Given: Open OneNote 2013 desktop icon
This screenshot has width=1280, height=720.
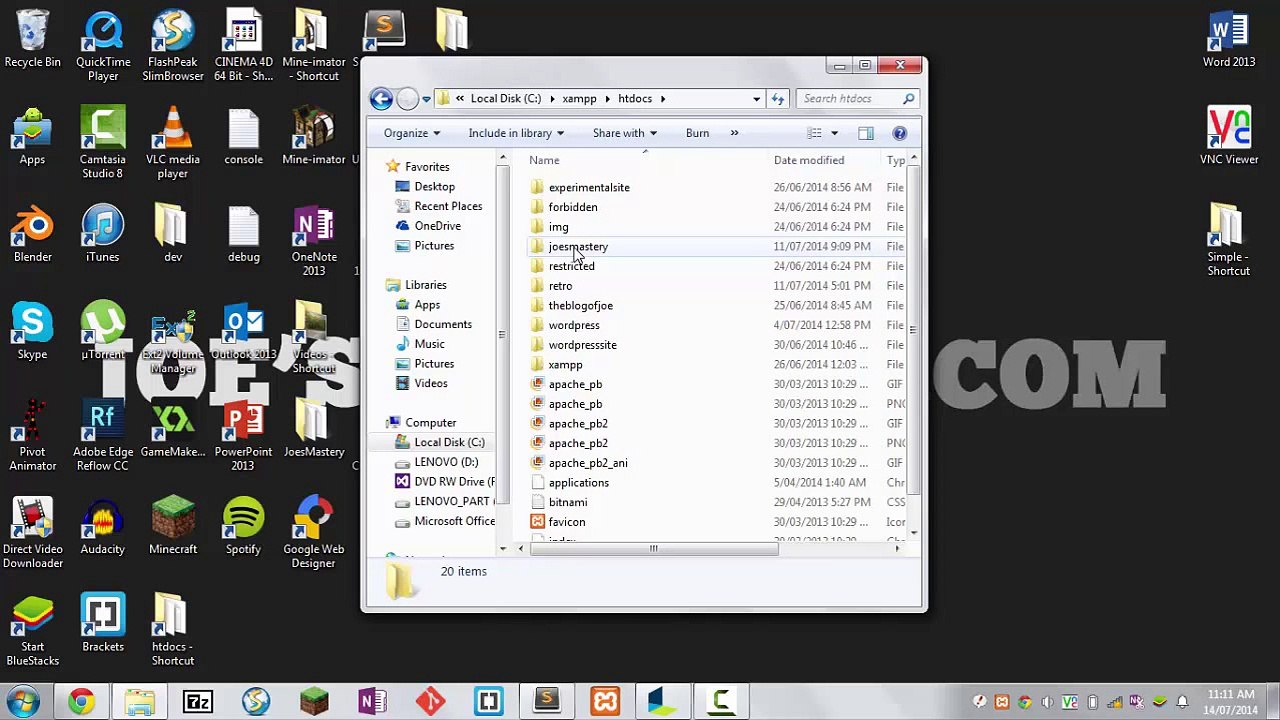Looking at the screenshot, I should [313, 241].
